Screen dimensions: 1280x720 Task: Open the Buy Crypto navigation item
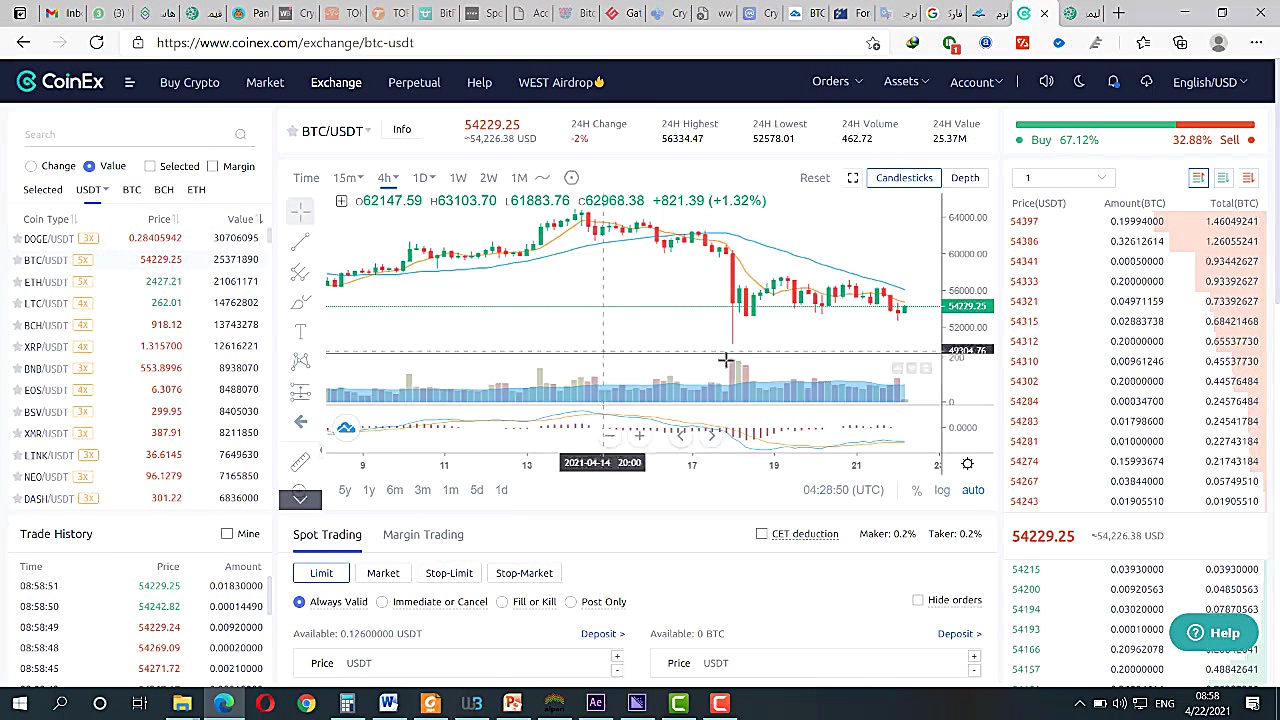(x=189, y=82)
